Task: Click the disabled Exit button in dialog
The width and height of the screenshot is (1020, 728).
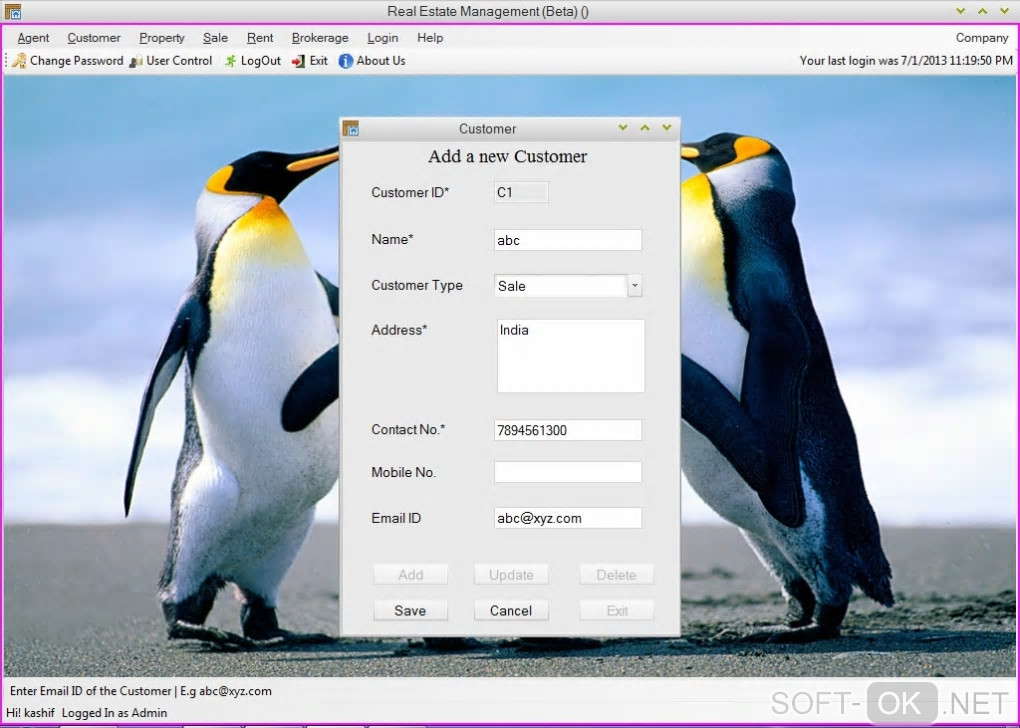Action: point(617,610)
